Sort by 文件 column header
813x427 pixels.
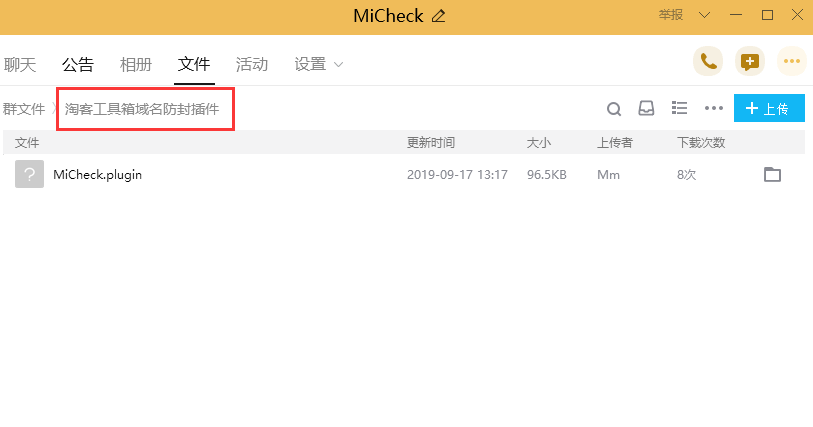[27, 143]
